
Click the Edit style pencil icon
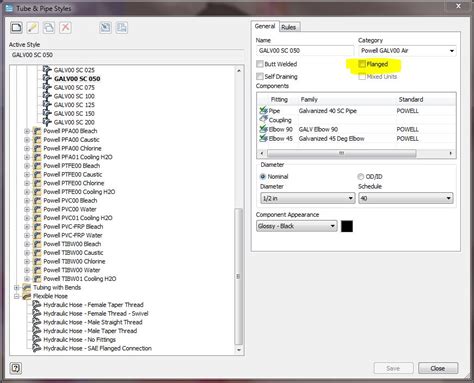[x=33, y=28]
